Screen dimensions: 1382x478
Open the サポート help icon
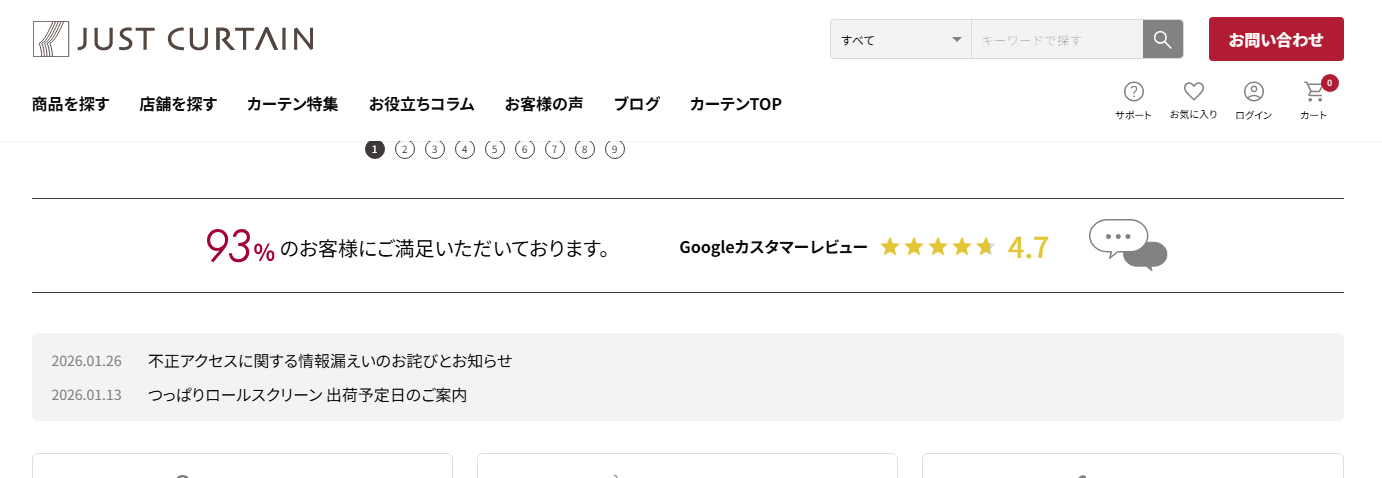[1133, 92]
